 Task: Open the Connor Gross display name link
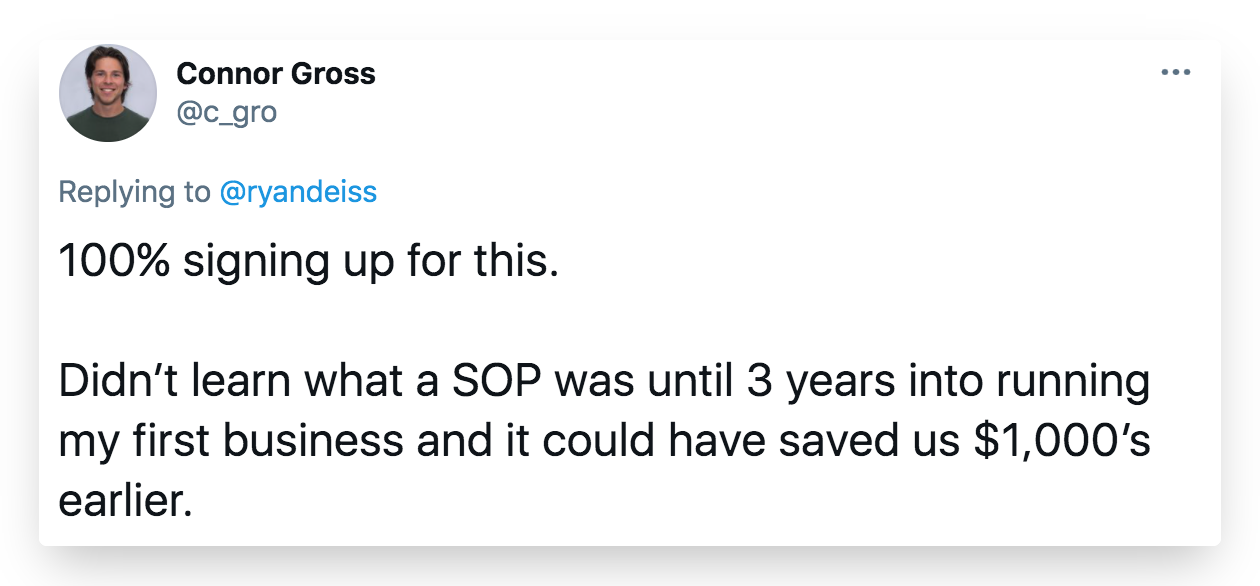[x=276, y=73]
